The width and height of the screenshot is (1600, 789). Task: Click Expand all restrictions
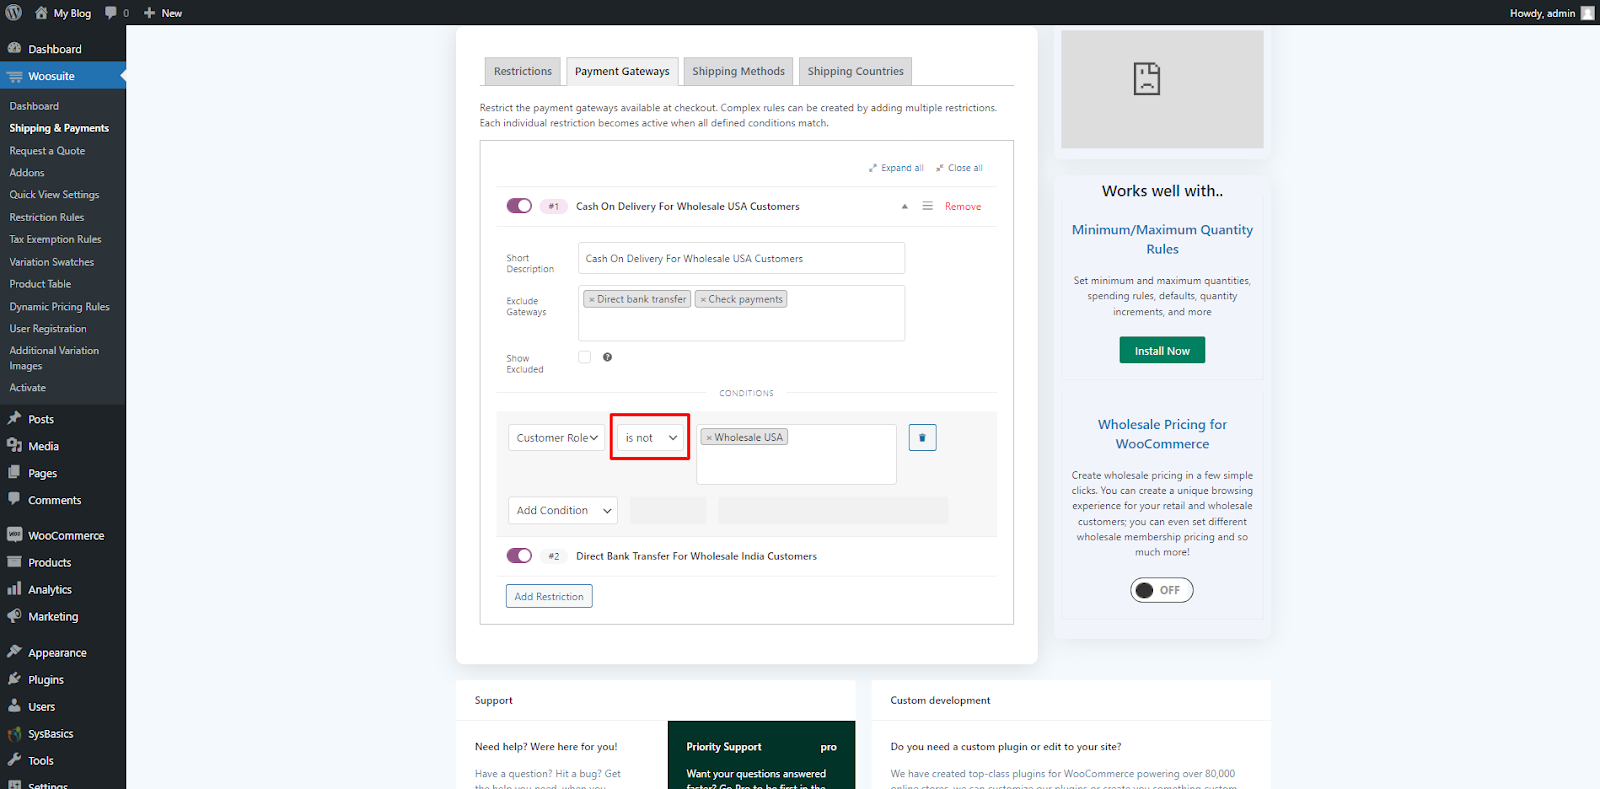pyautogui.click(x=896, y=168)
